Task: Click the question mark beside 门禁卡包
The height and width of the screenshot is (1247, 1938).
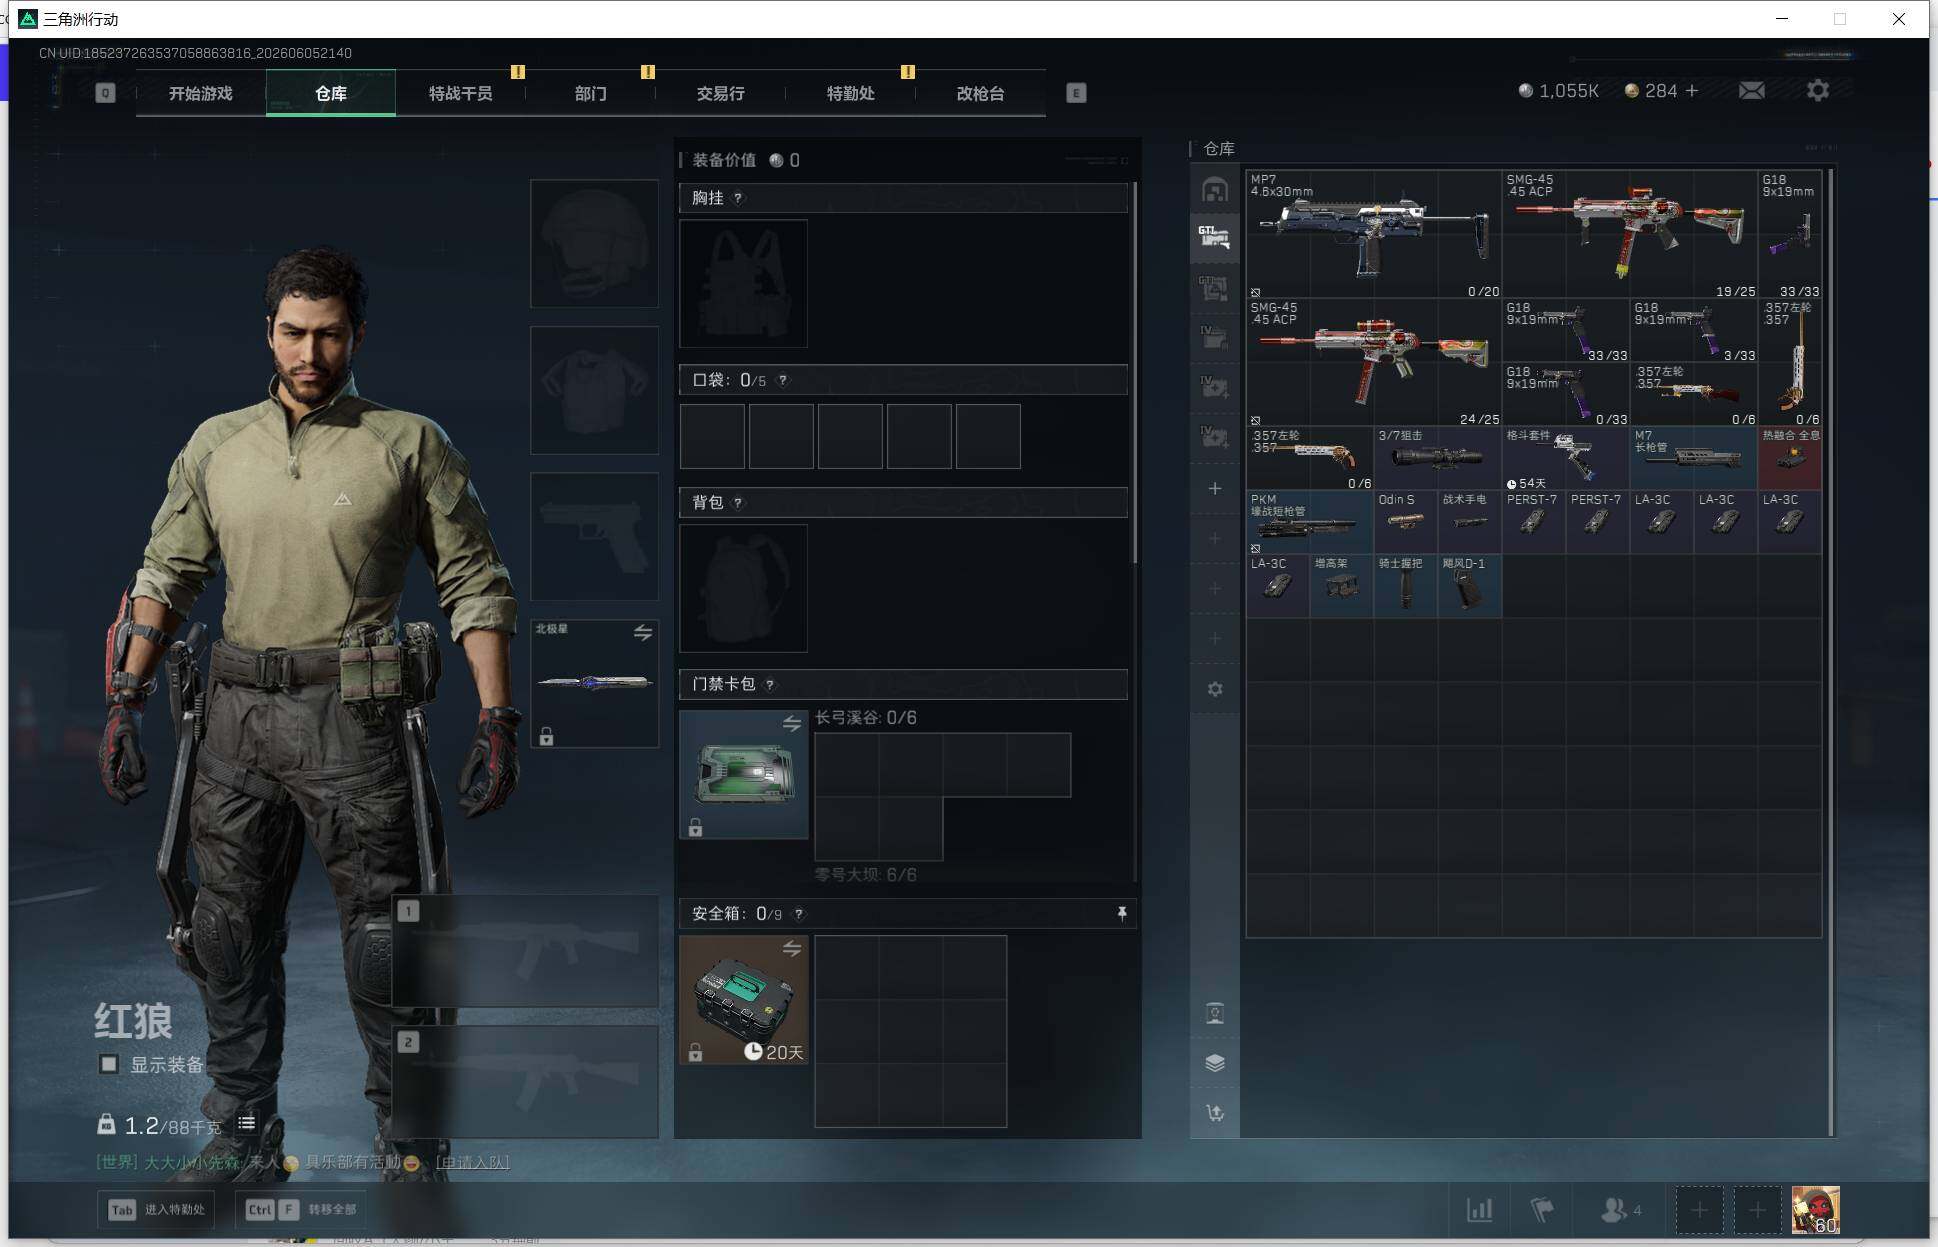Action: click(x=769, y=684)
